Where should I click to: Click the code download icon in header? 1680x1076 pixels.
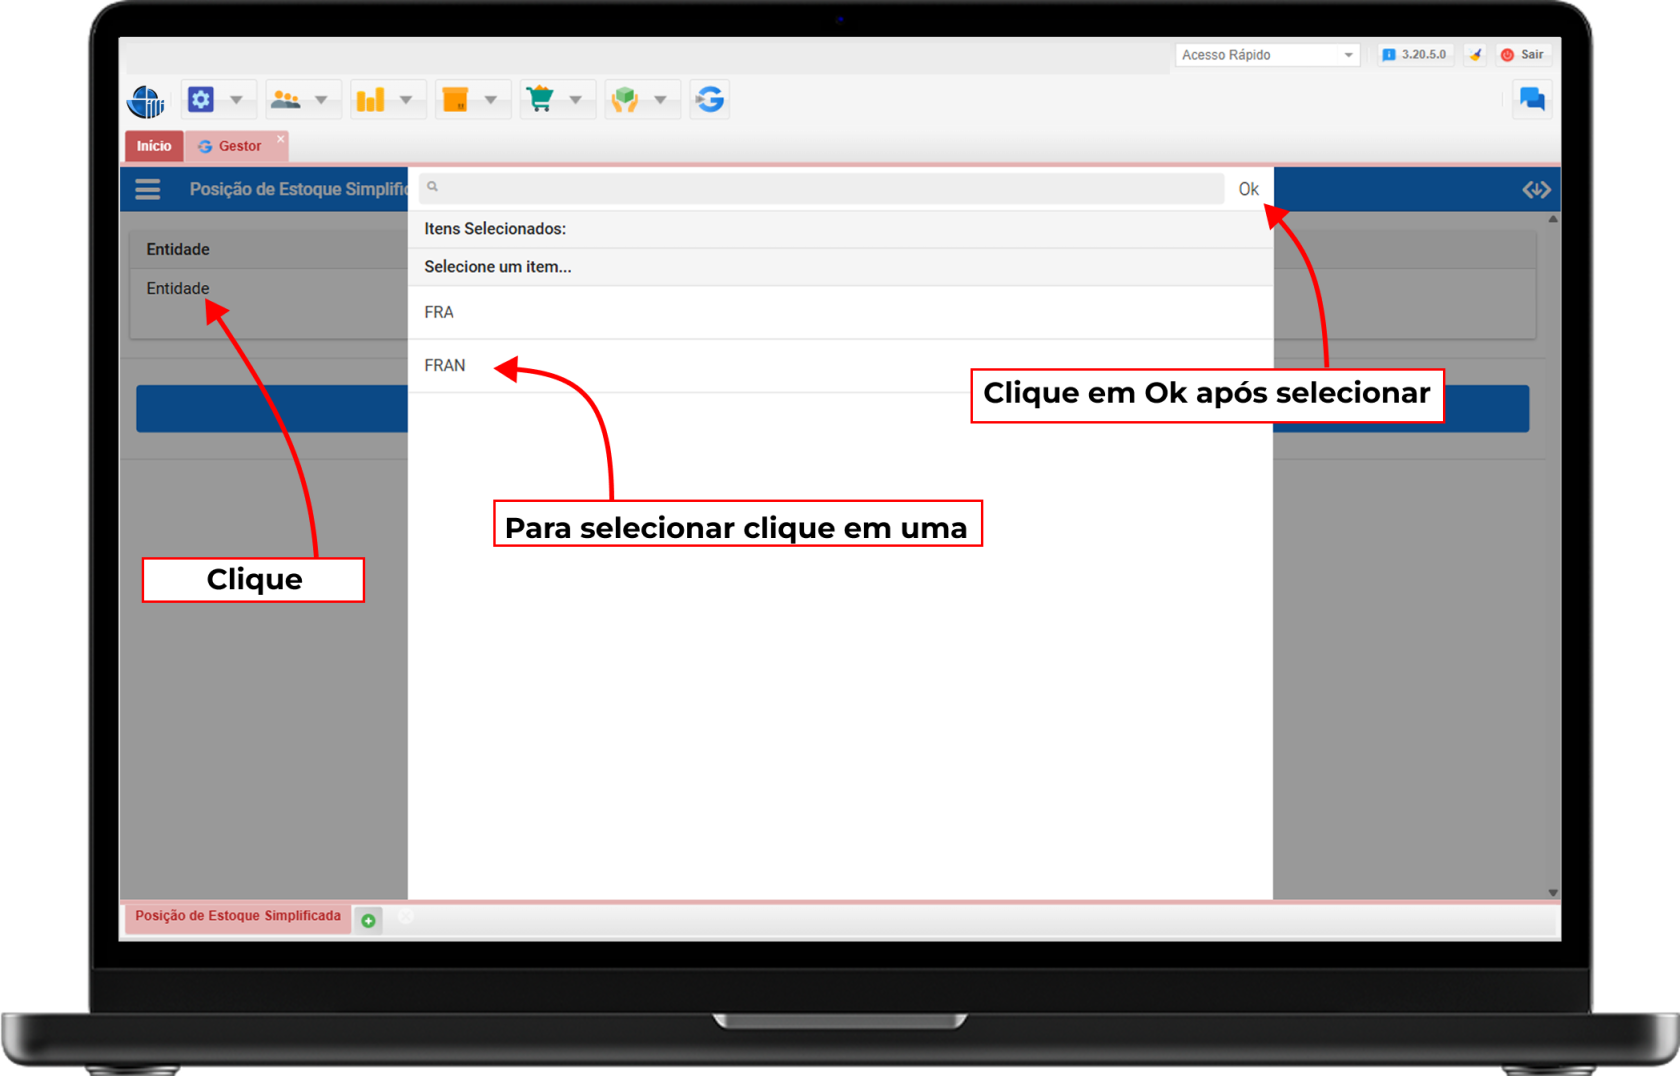1536,189
